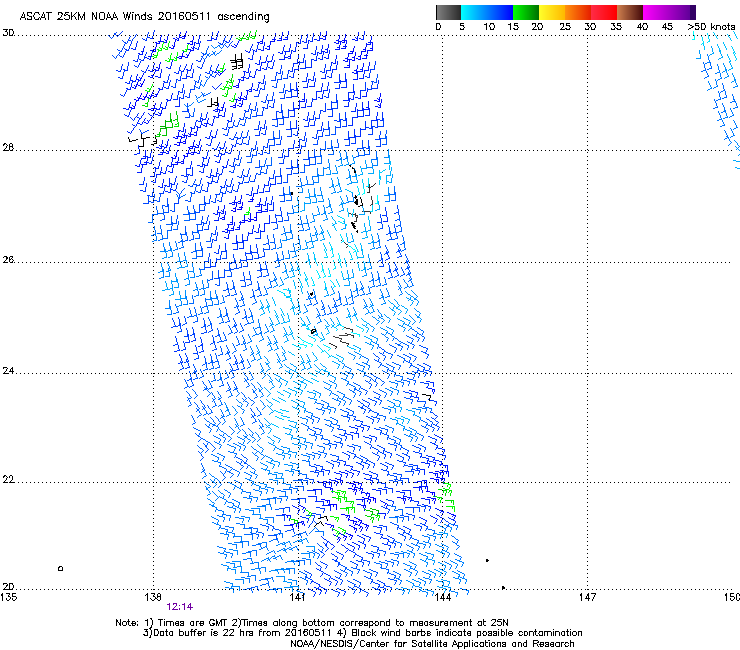Click the small island outline near 136E 20.5N

[x=60, y=568]
